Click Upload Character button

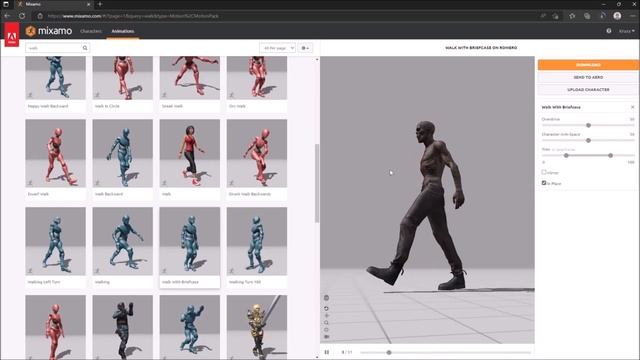coord(588,89)
